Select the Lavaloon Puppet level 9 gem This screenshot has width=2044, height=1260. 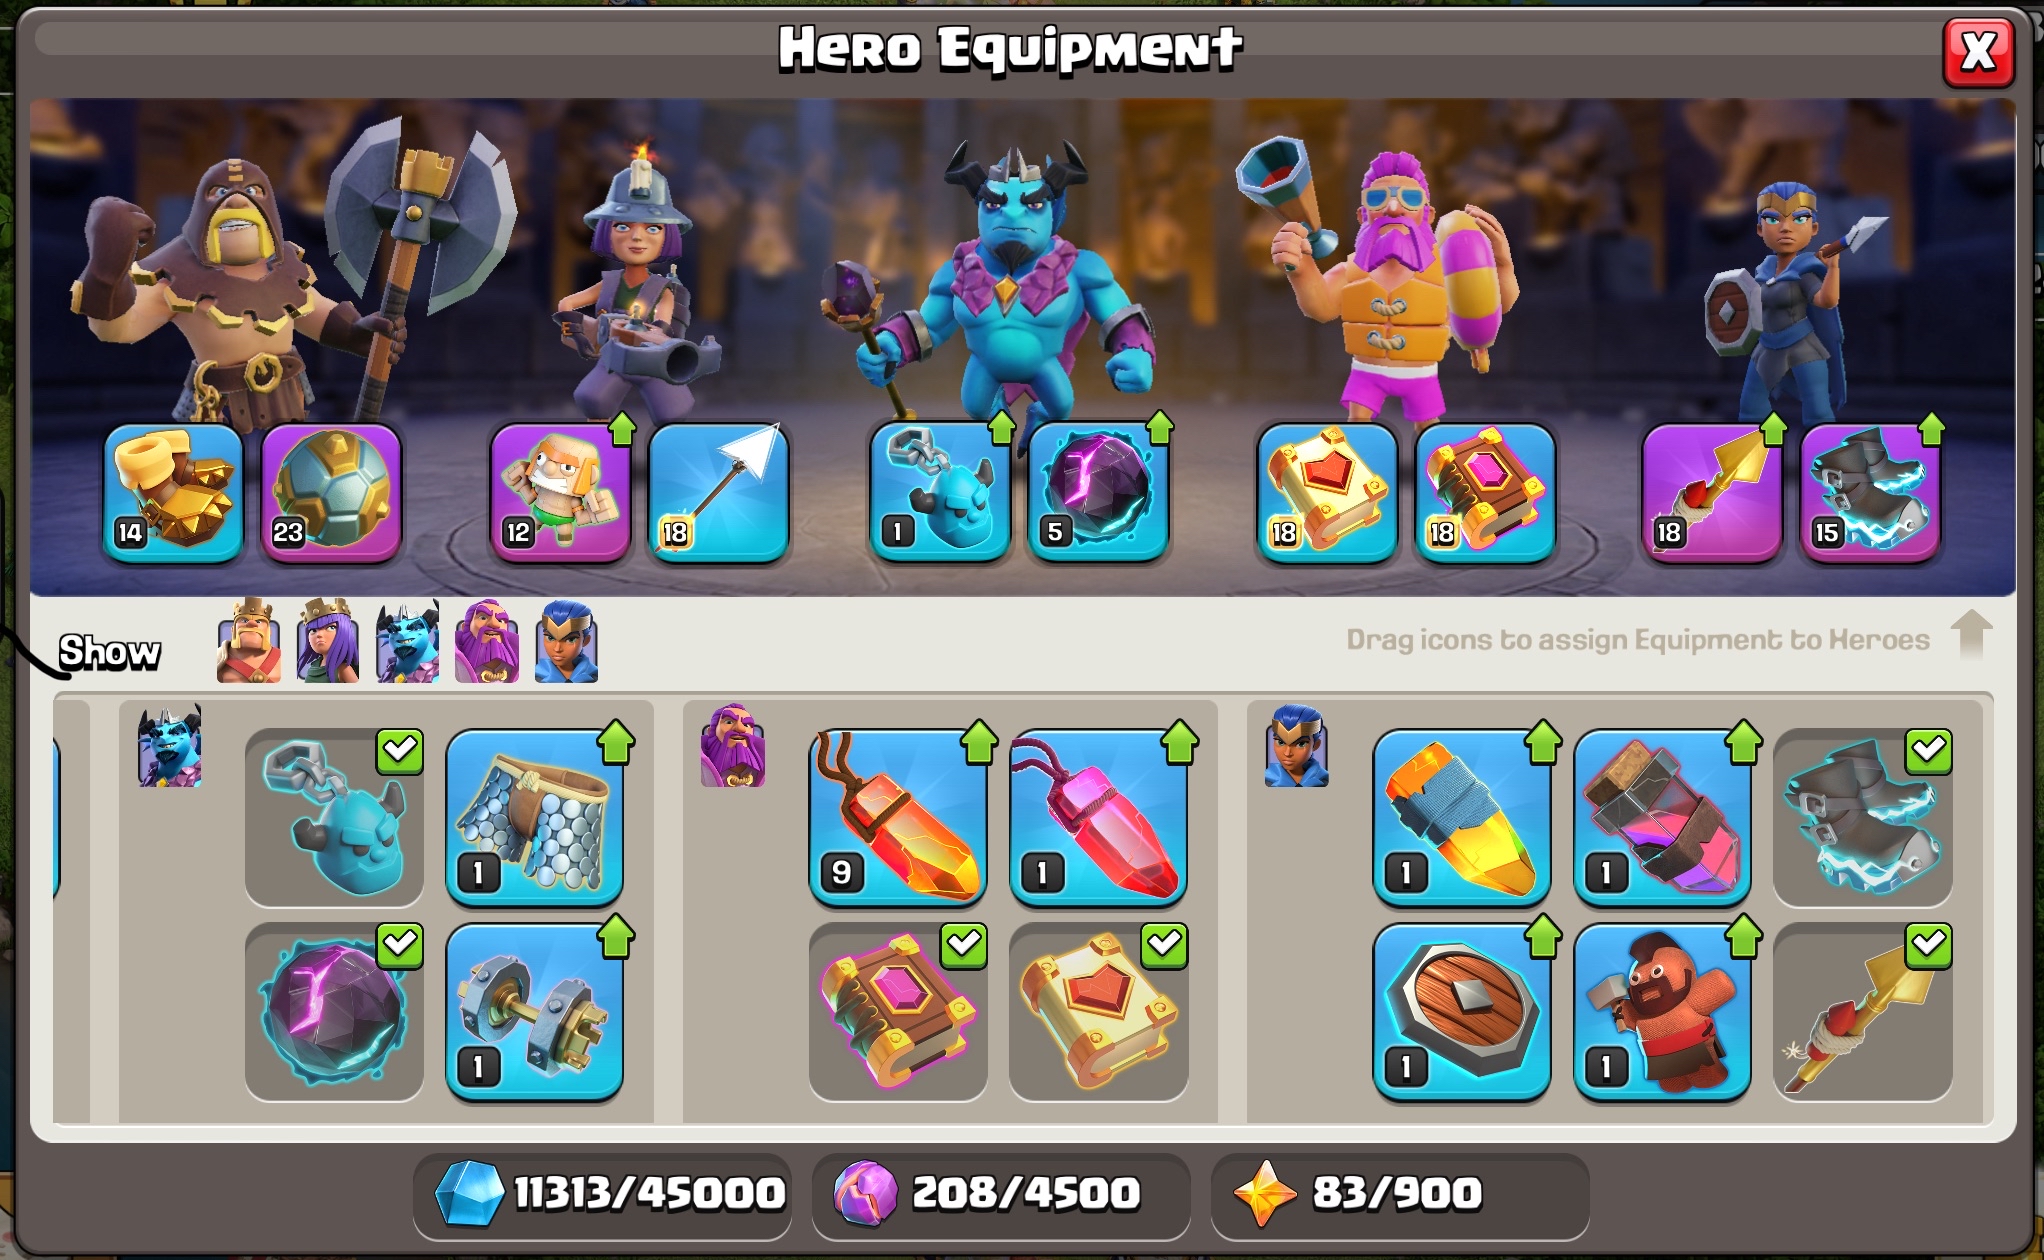click(x=898, y=816)
